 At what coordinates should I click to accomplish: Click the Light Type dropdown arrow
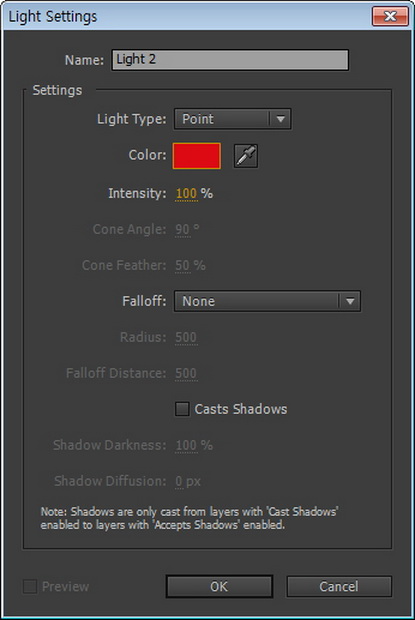pyautogui.click(x=280, y=119)
